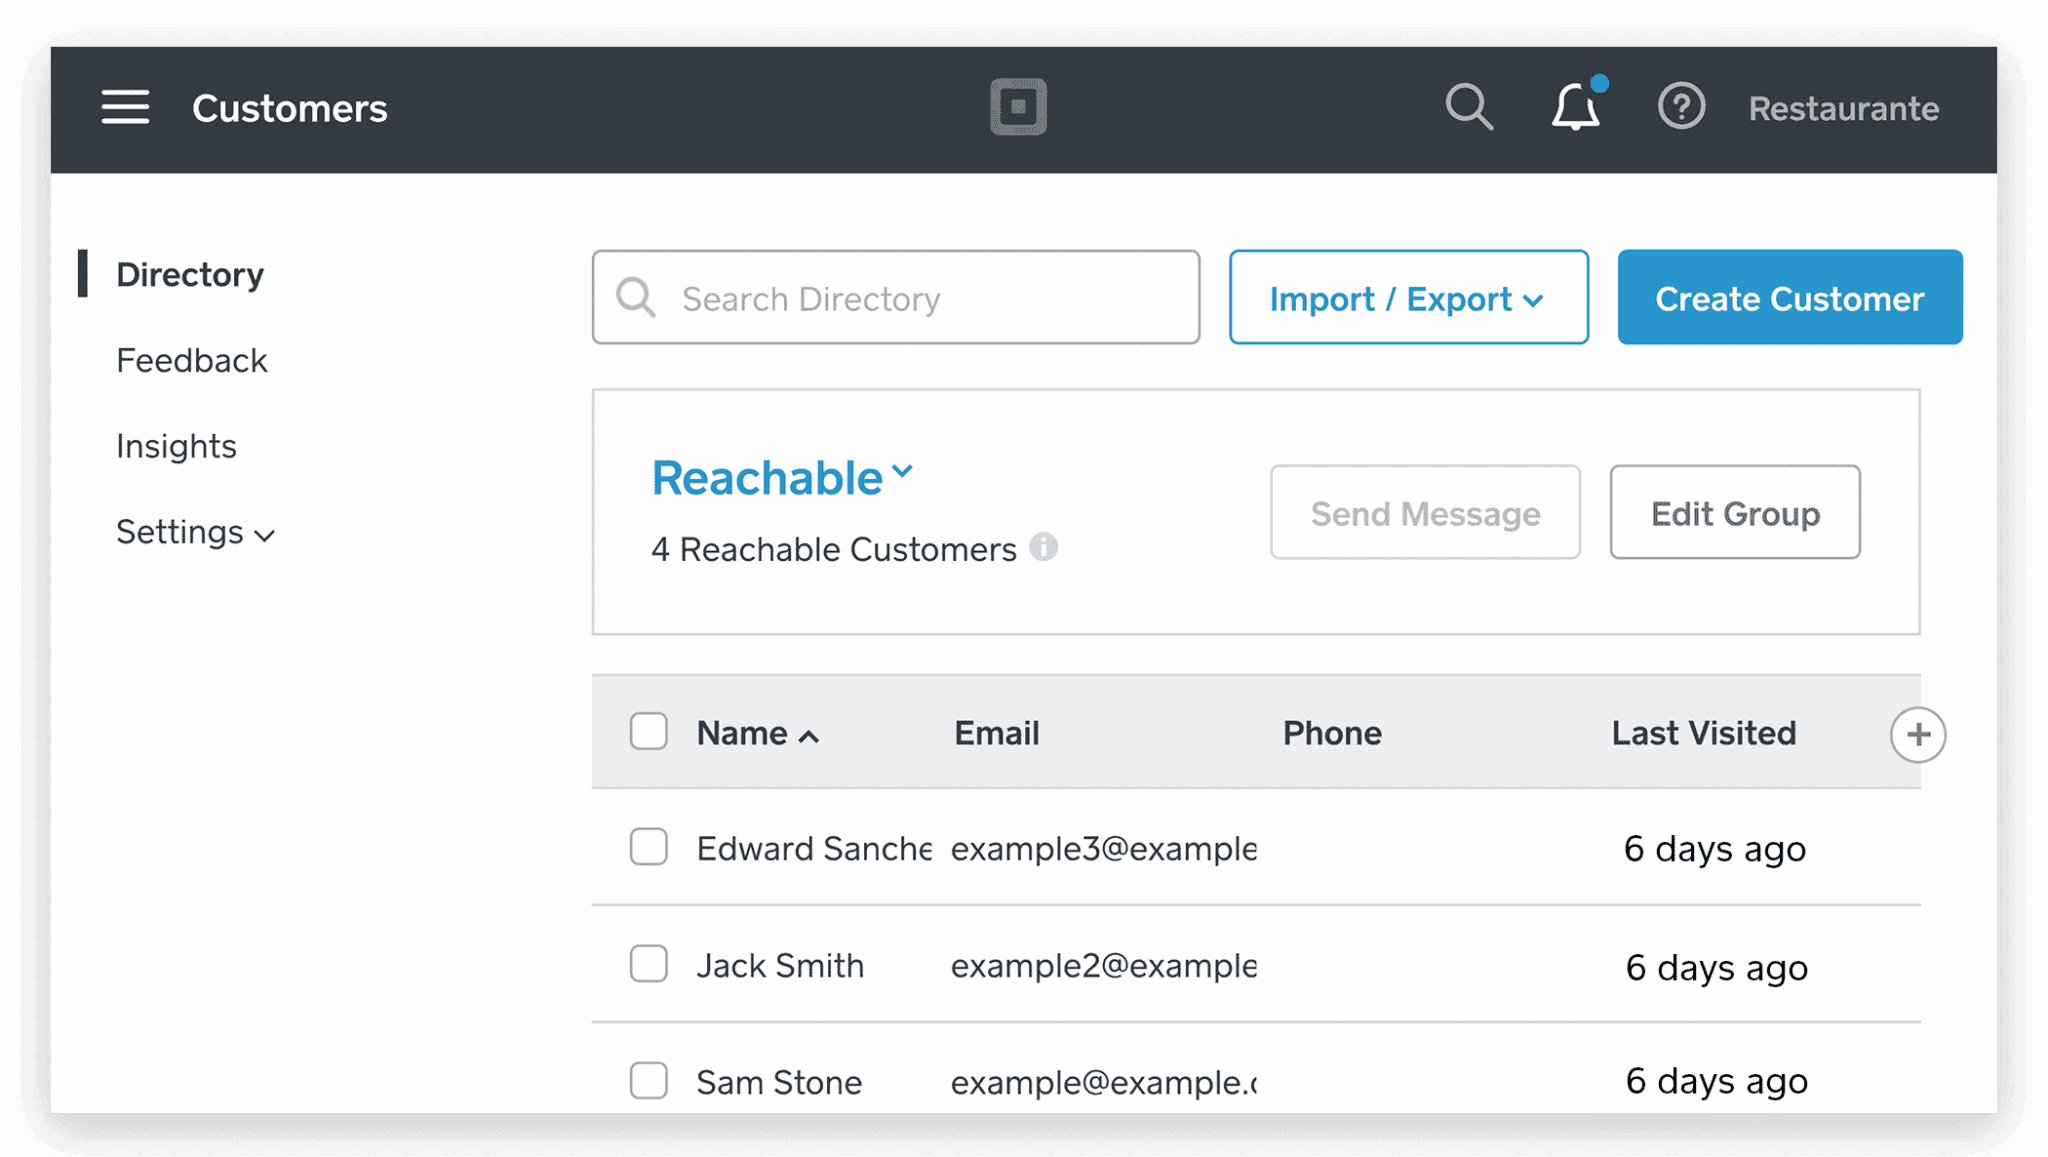Image resolution: width=2048 pixels, height=1157 pixels.
Task: Focus the Search Directory field
Action: [896, 298]
